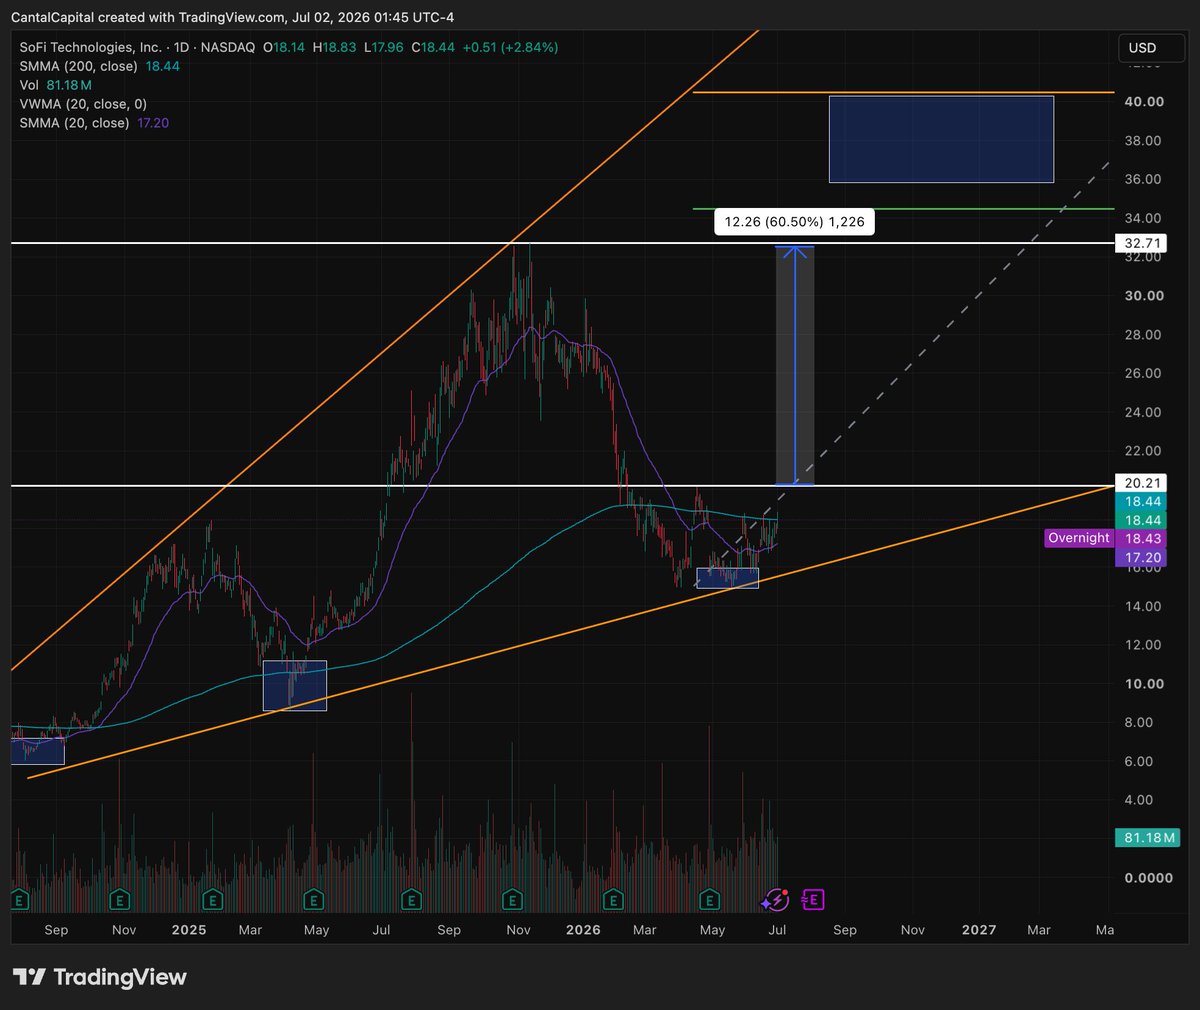Click the 12.26 (60.50%) price range label
This screenshot has height=1010, width=1200.
[795, 222]
